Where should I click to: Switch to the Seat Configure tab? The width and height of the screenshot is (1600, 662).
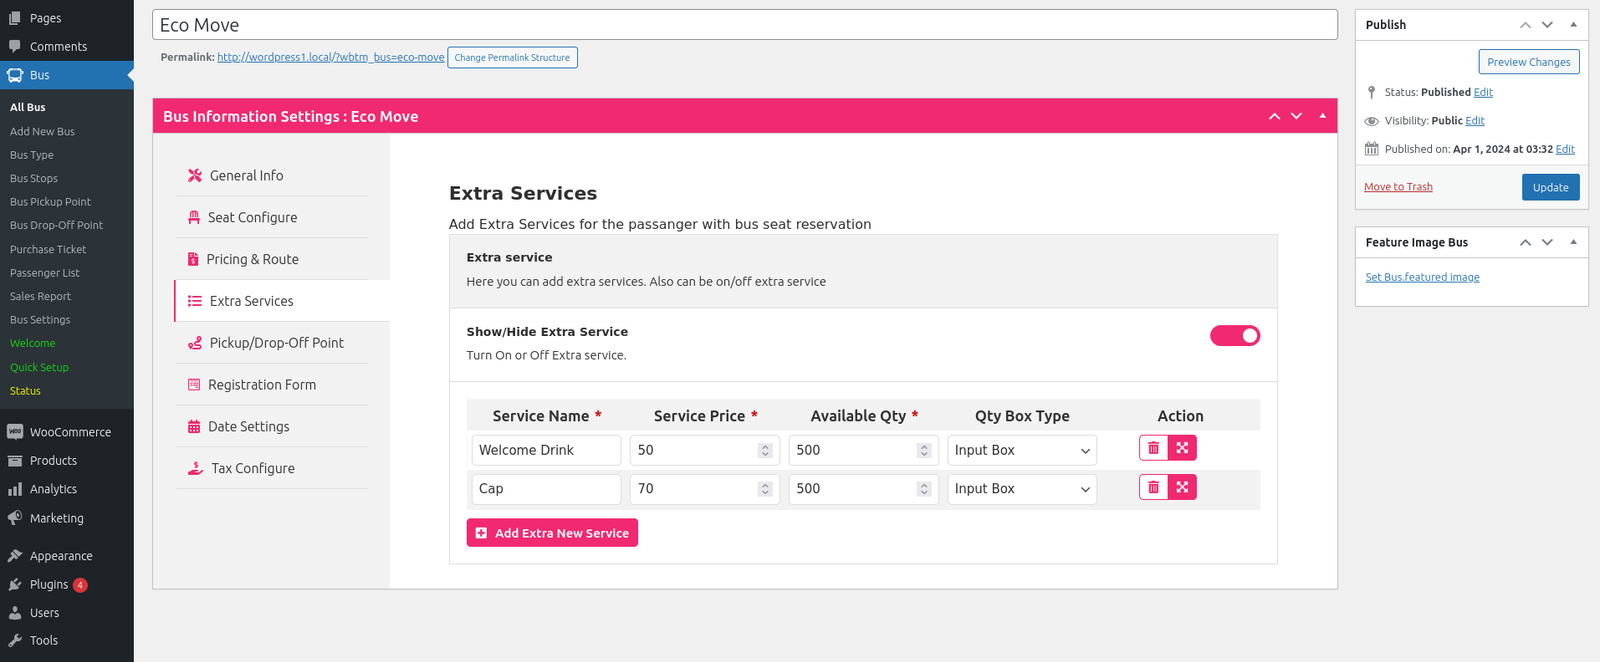tap(252, 217)
